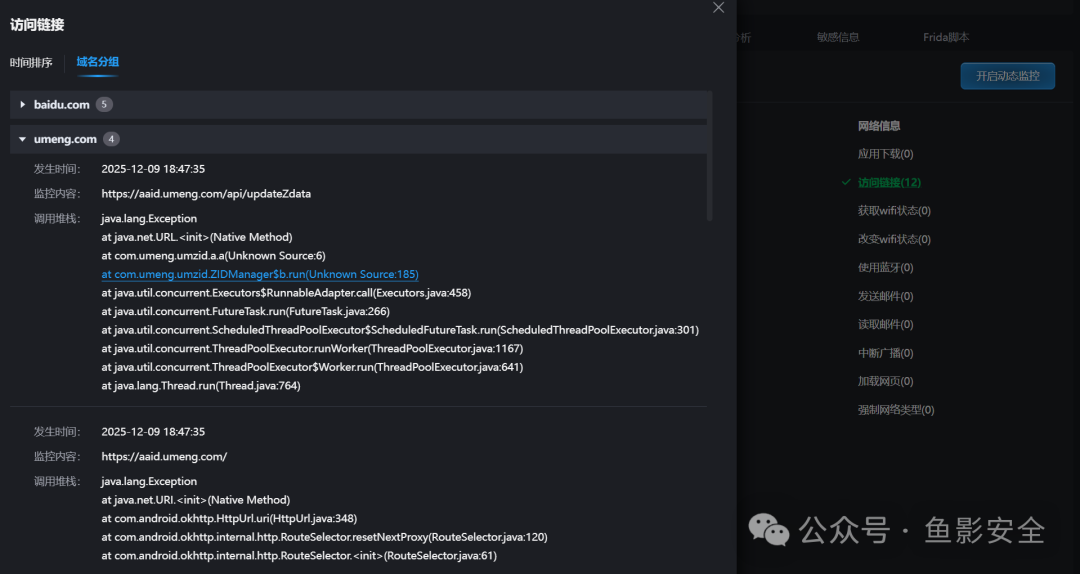Viewport: 1080px width, 574px height.
Task: Switch to the 时间排序 tab
Action: tap(31, 63)
